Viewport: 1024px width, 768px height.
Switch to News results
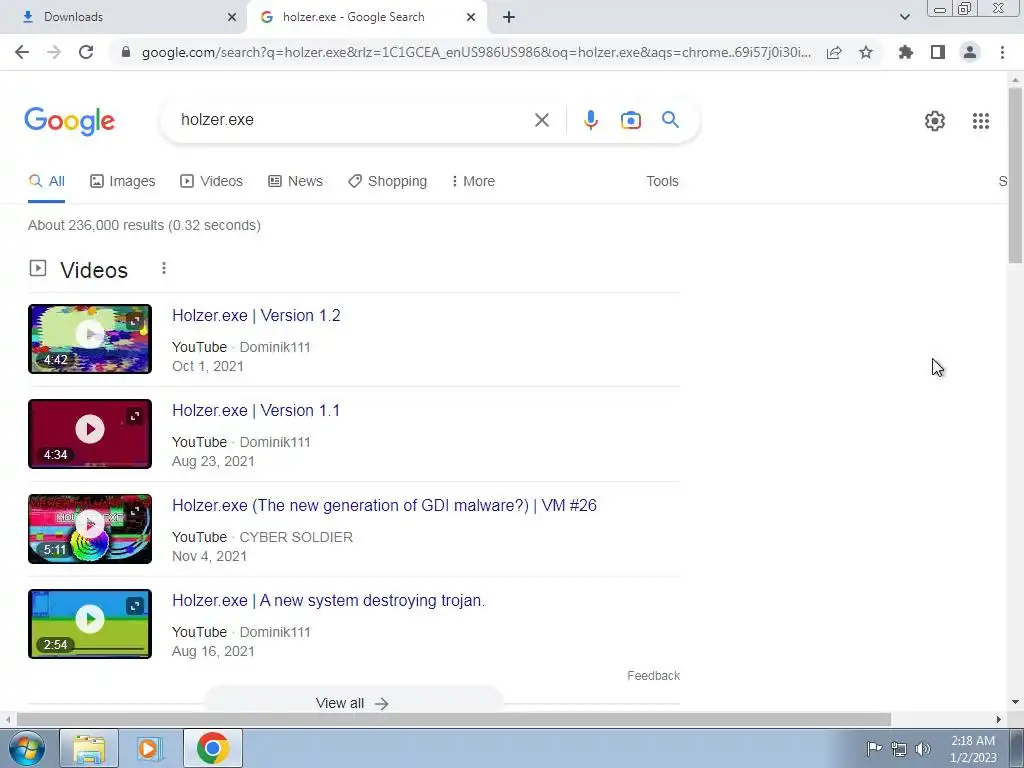[x=295, y=181]
